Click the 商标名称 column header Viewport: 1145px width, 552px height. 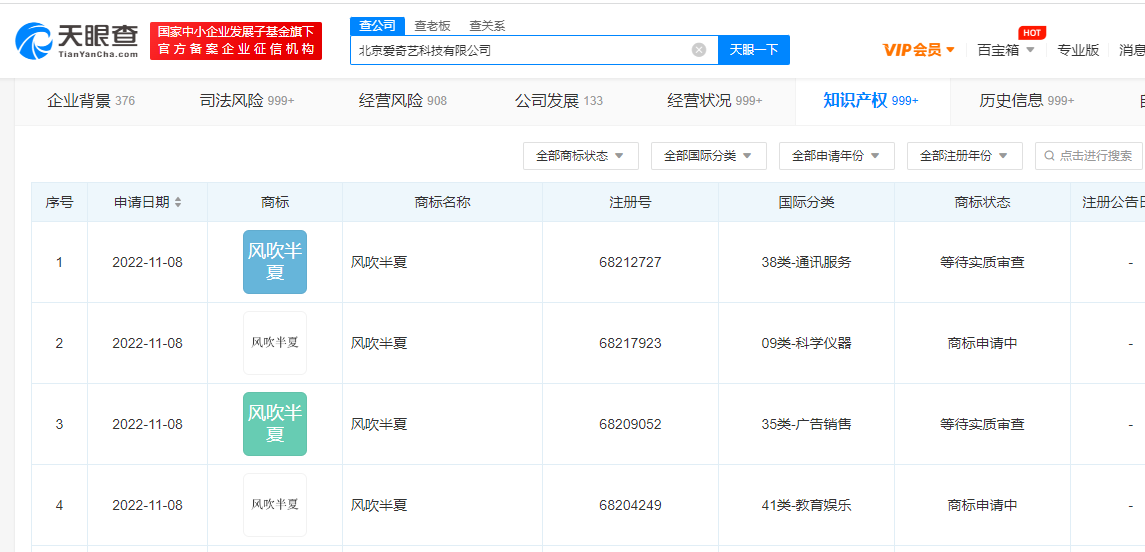(442, 202)
